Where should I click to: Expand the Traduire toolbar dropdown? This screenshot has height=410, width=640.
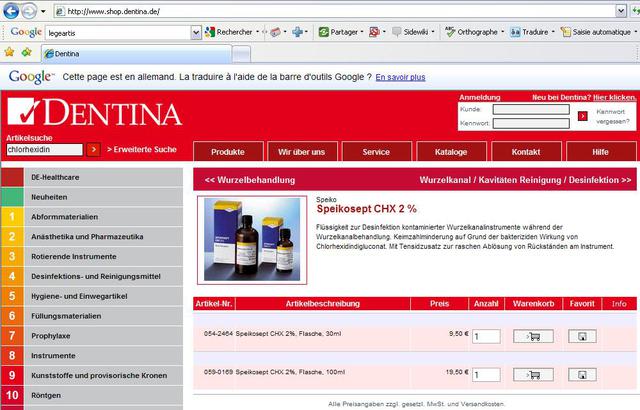[553, 32]
